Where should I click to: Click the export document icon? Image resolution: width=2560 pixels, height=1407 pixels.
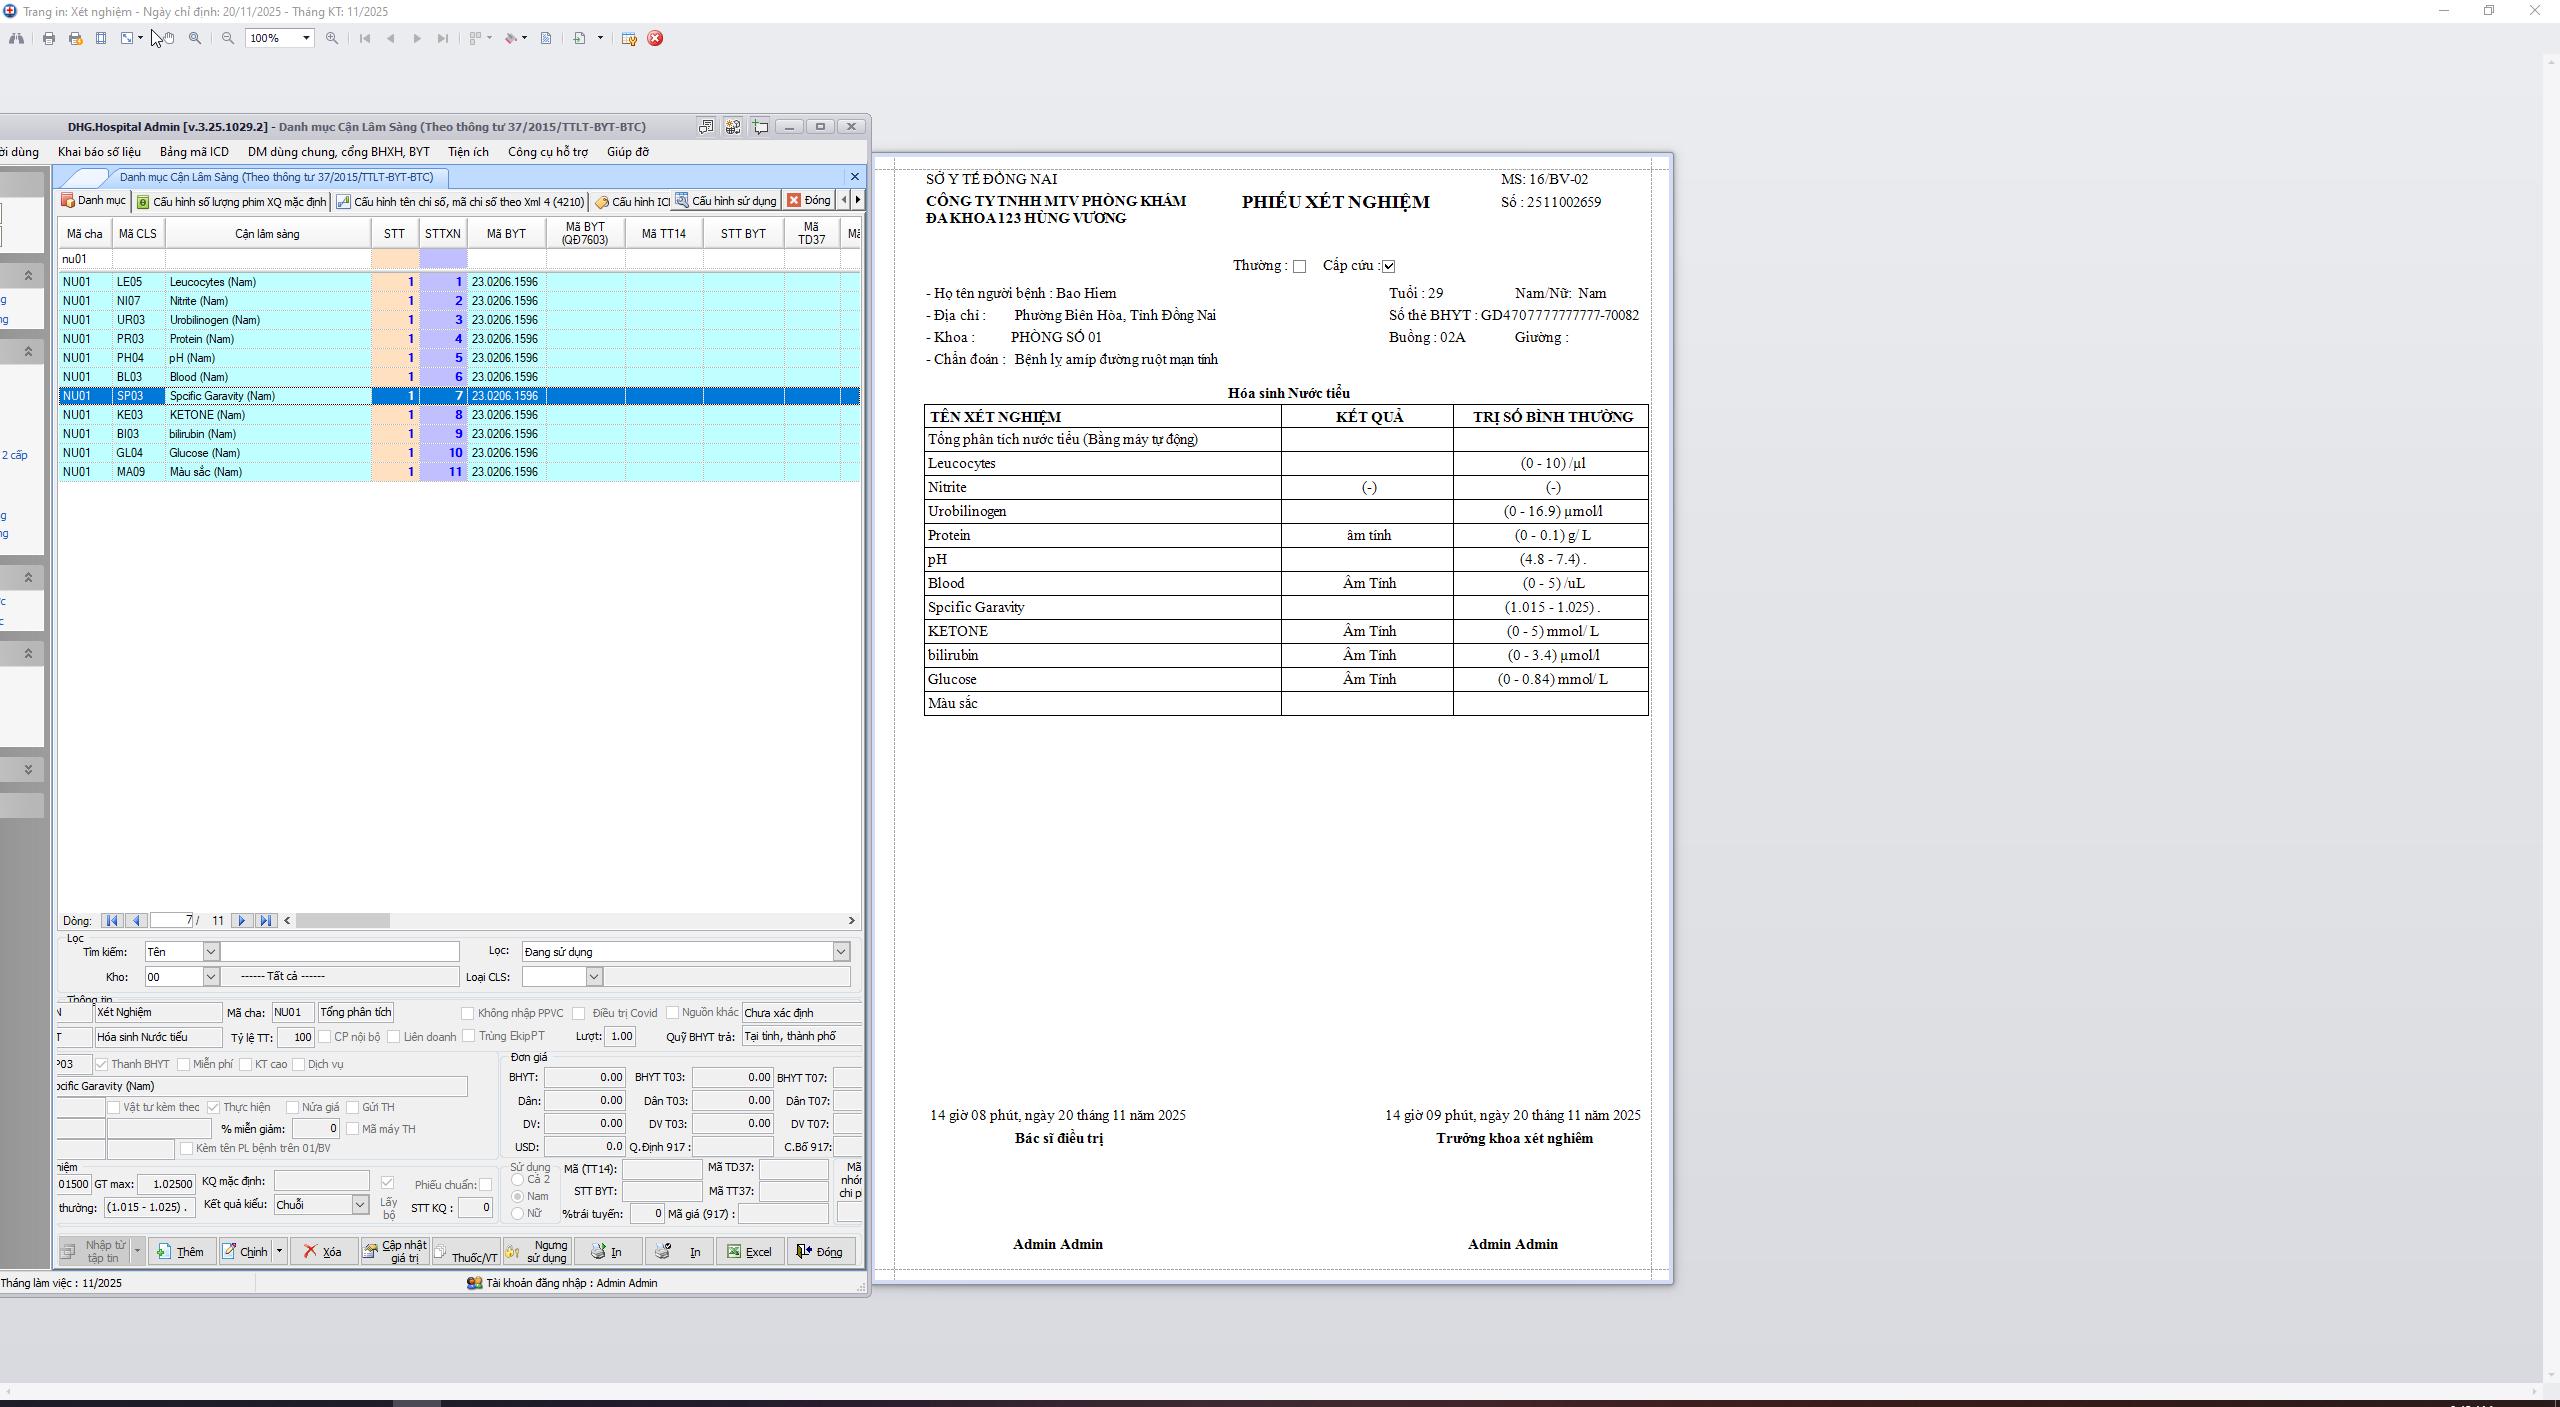(x=579, y=38)
